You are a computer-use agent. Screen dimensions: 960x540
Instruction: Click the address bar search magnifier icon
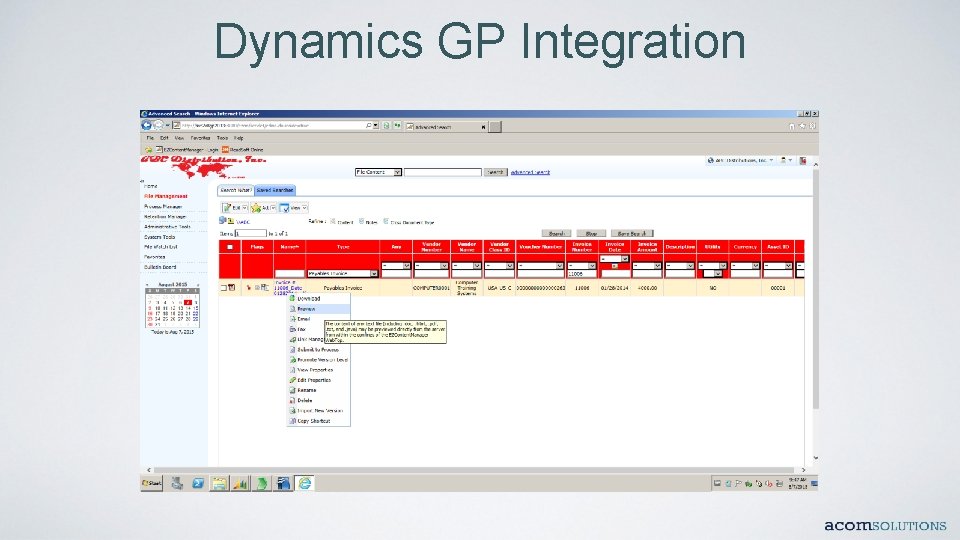click(x=369, y=126)
